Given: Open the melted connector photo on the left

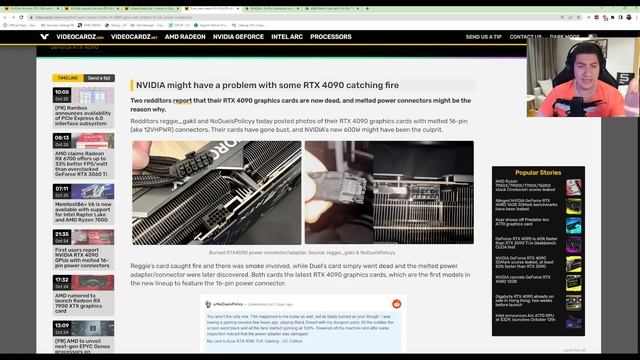Looking at the screenshot, I should pyautogui.click(x=216, y=193).
